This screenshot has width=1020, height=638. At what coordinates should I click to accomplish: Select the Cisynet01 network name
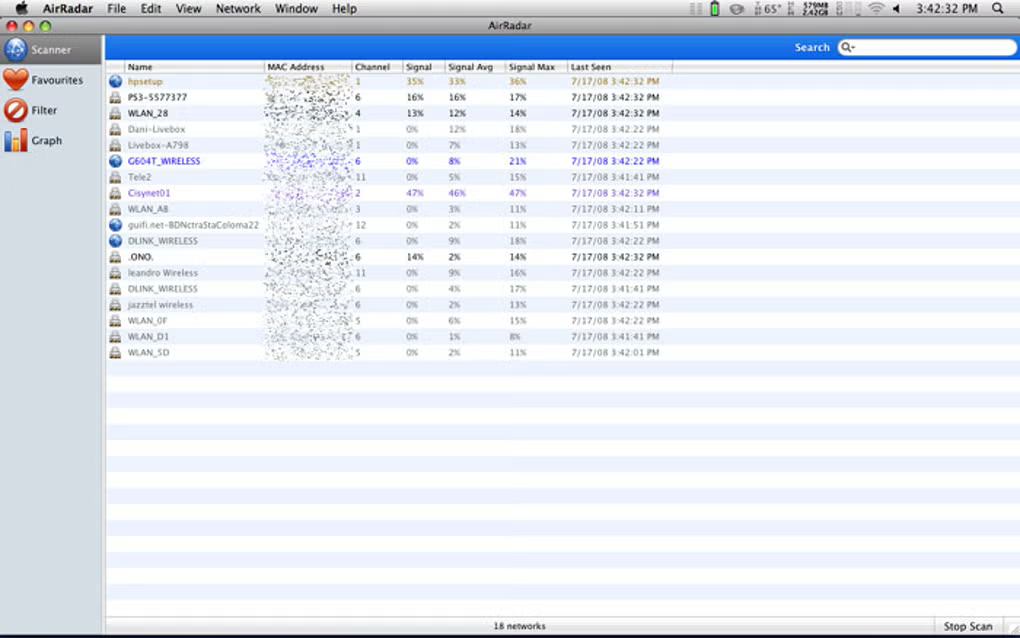pos(149,193)
